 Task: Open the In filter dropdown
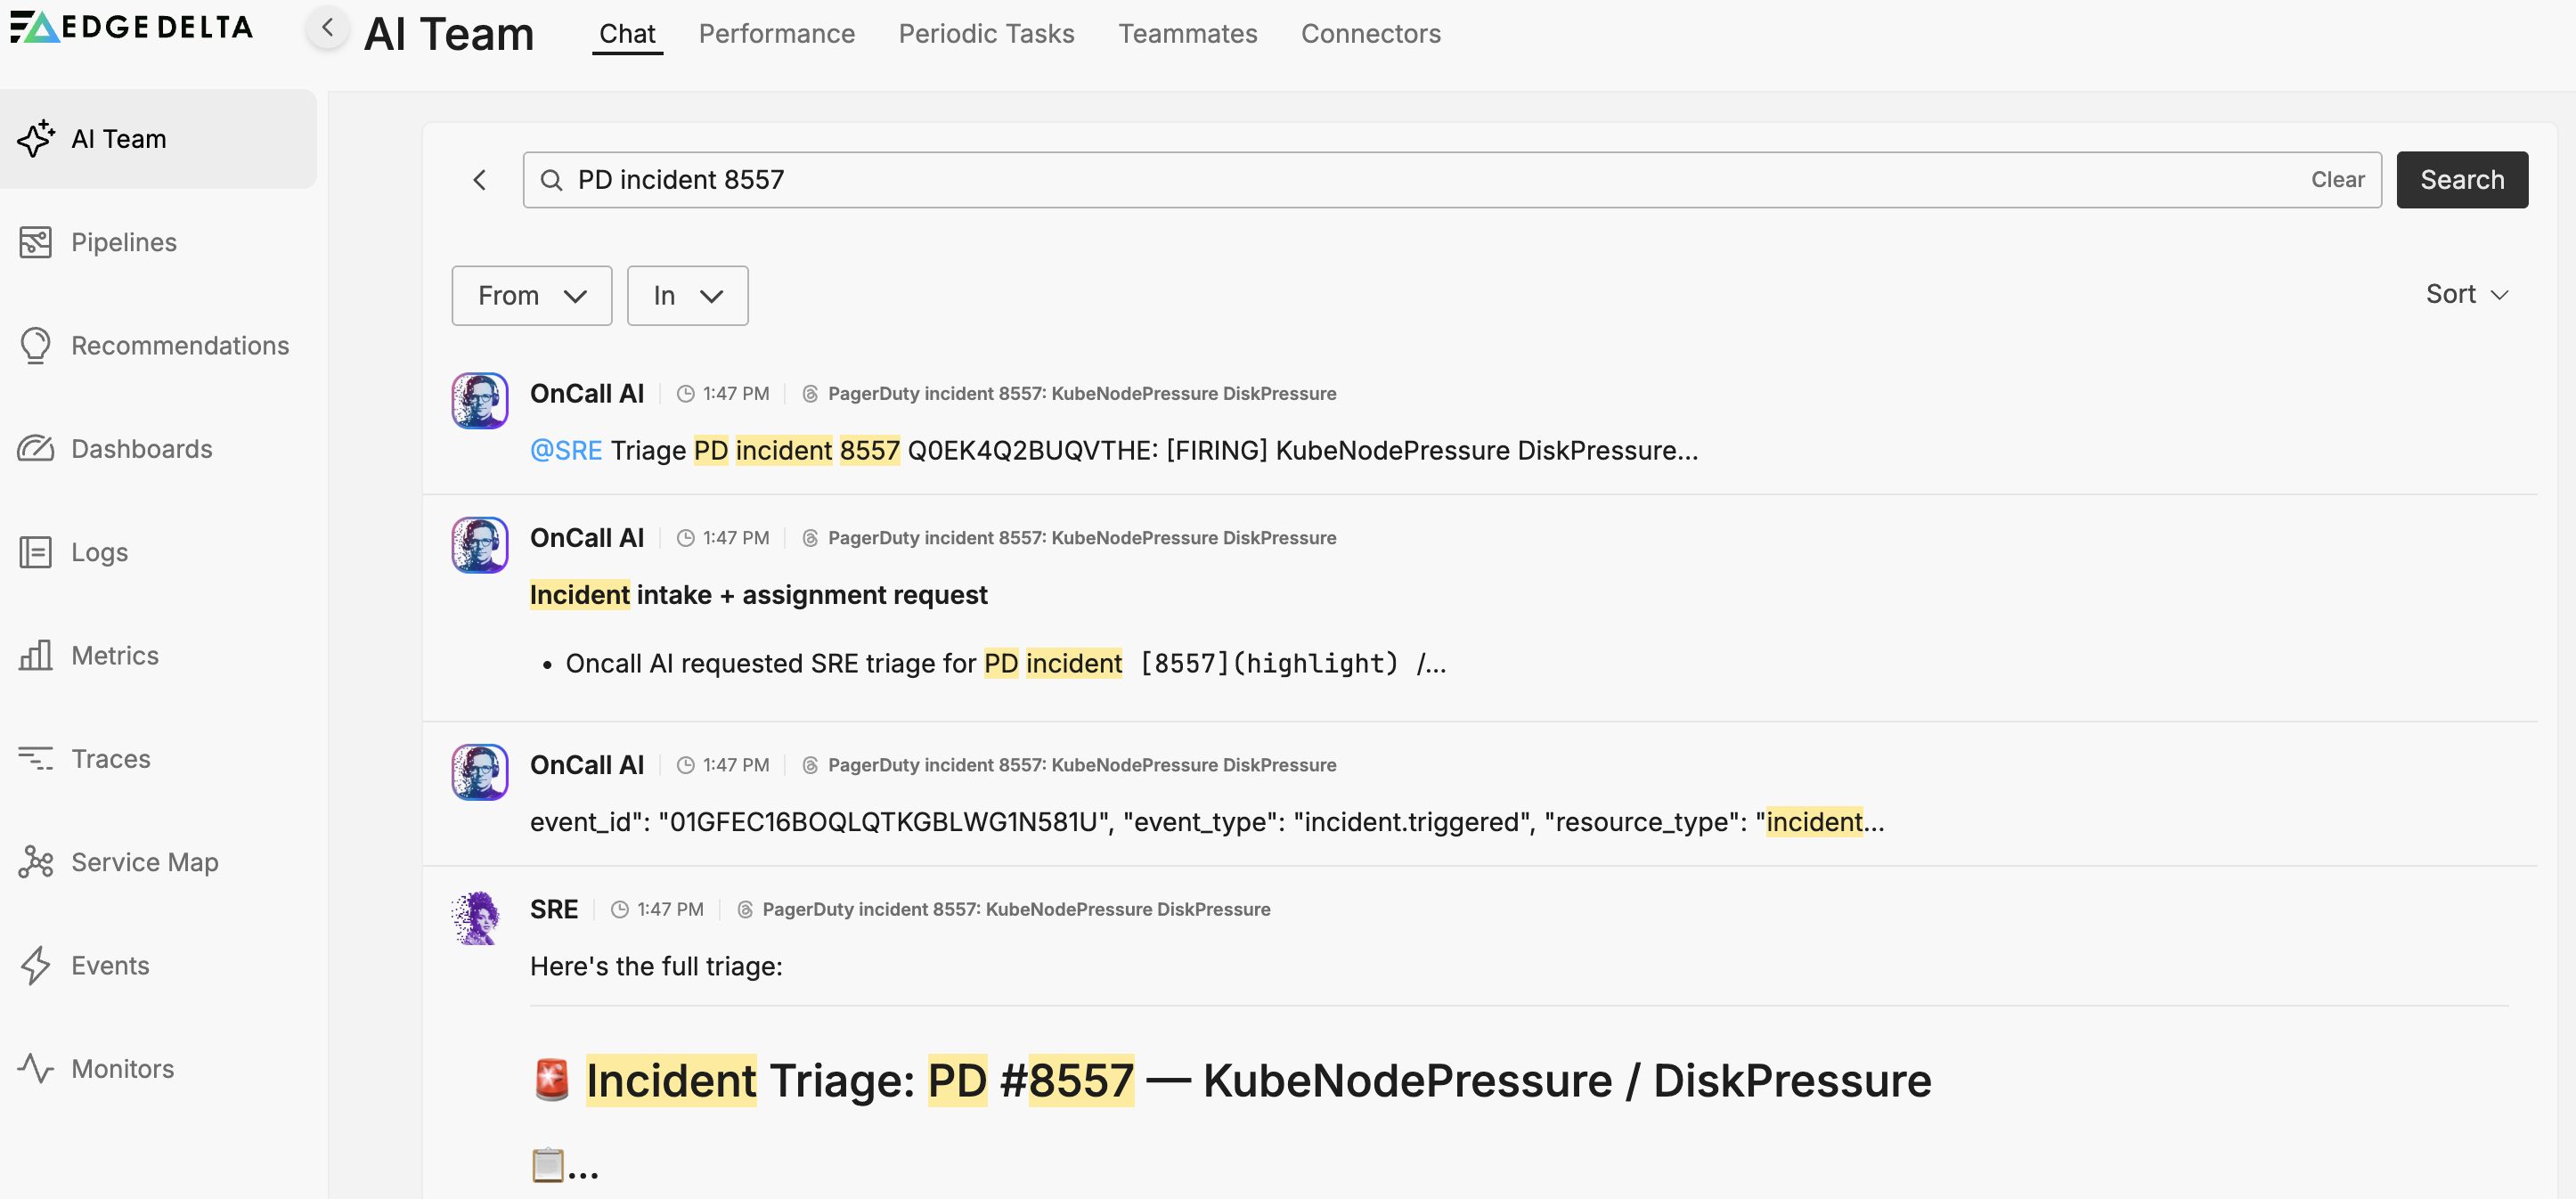687,295
